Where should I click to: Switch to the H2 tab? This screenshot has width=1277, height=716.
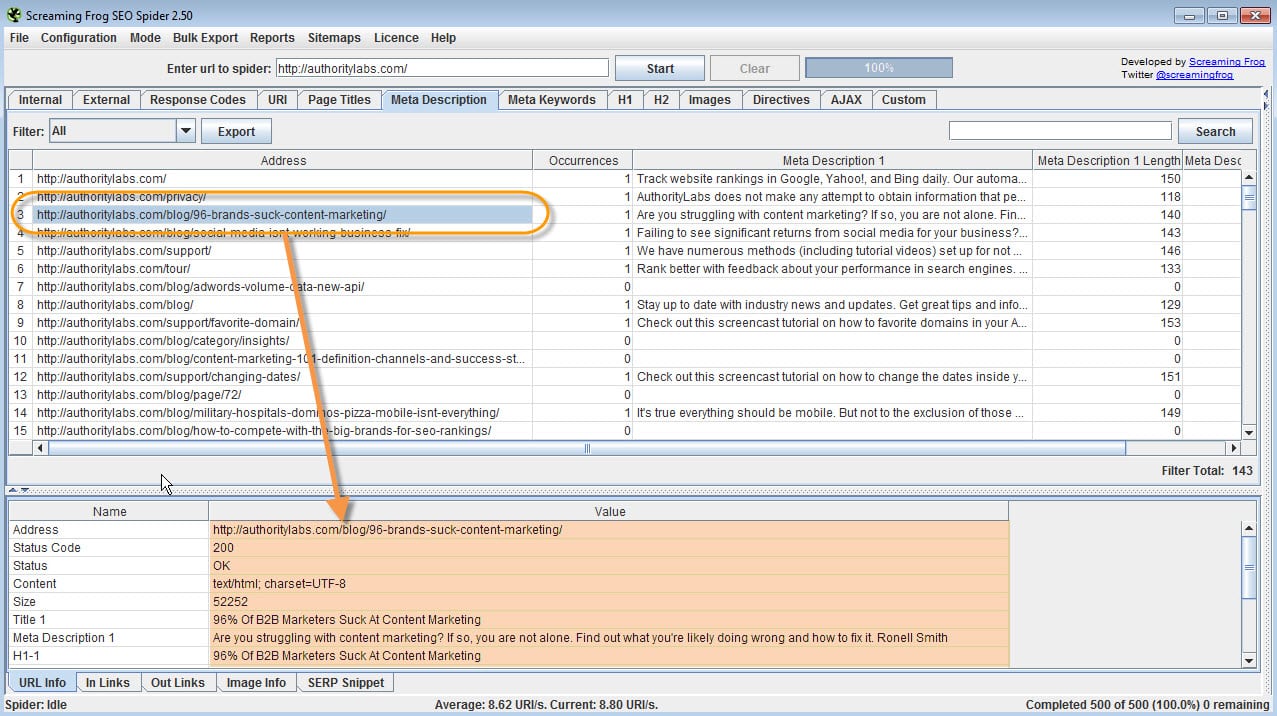661,100
